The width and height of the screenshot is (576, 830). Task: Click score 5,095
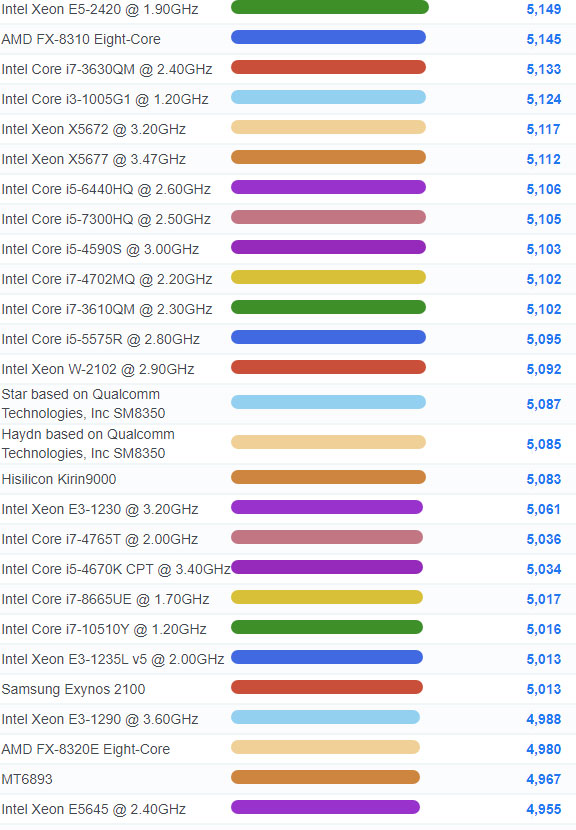point(544,339)
